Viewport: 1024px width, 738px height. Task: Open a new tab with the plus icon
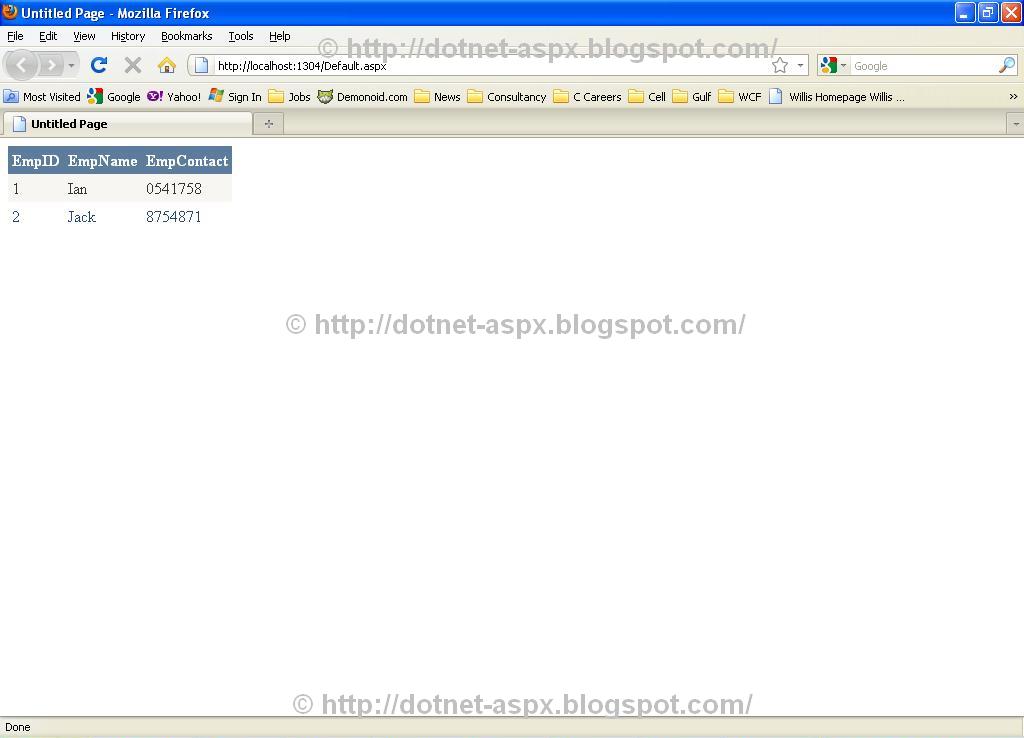(x=268, y=123)
